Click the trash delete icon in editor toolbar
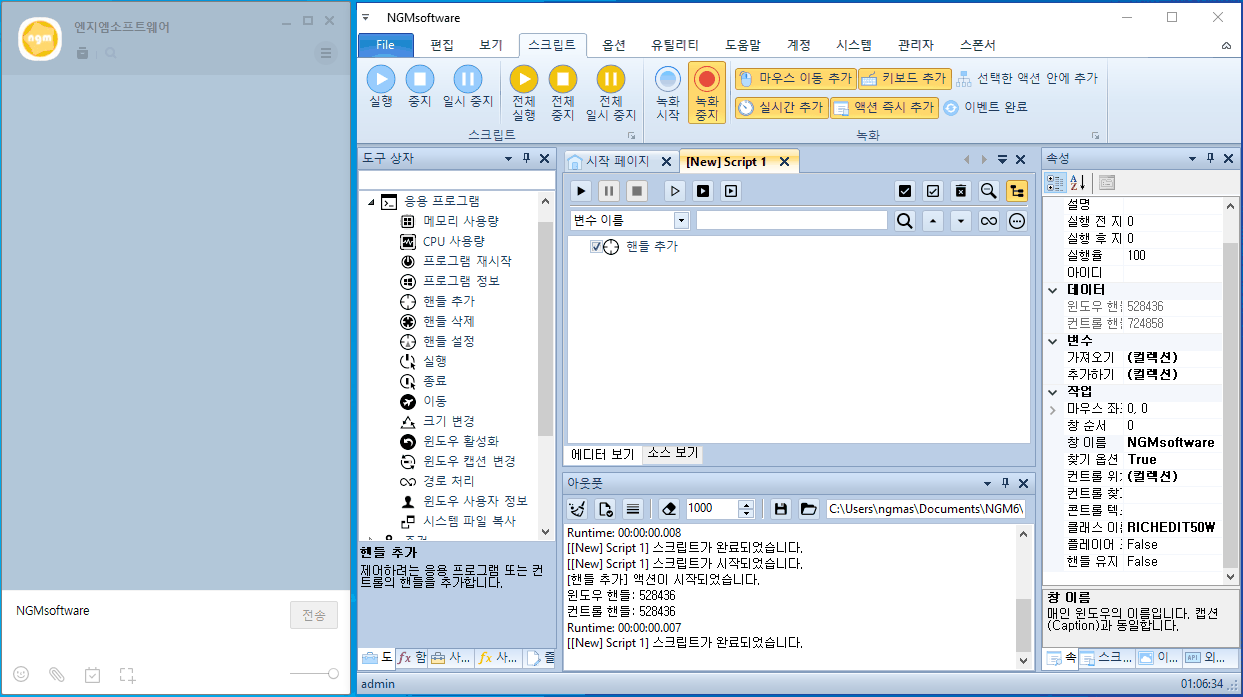Viewport: 1243px width, 697px height. tap(961, 190)
